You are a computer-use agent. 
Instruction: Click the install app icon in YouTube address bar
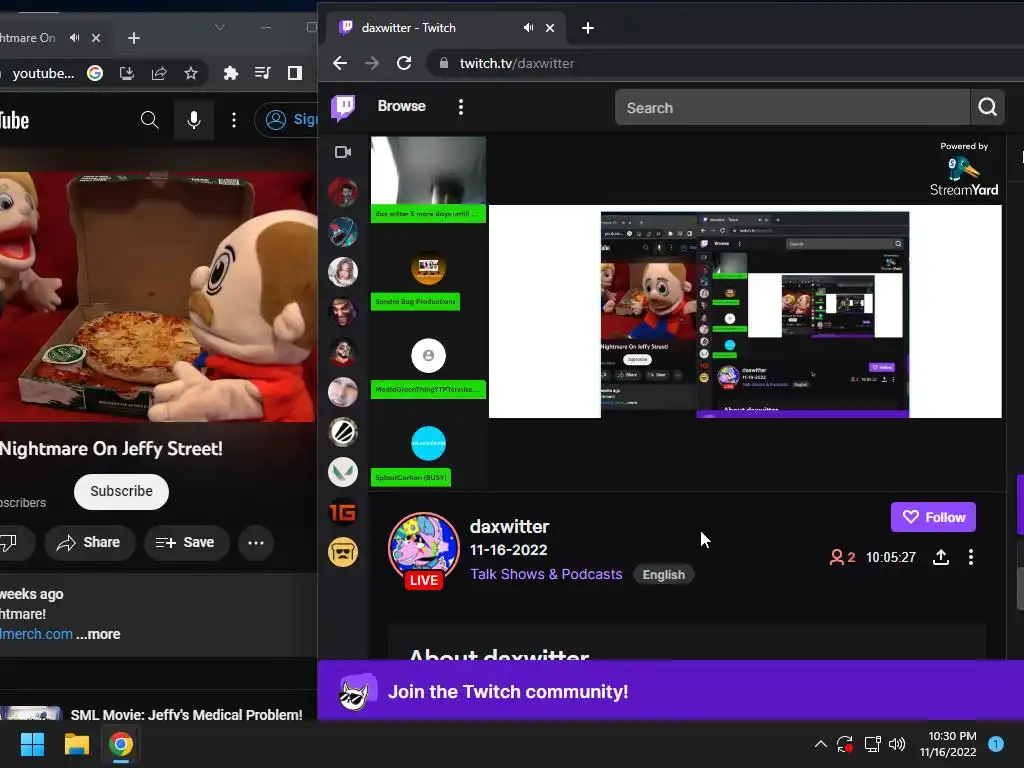127,73
